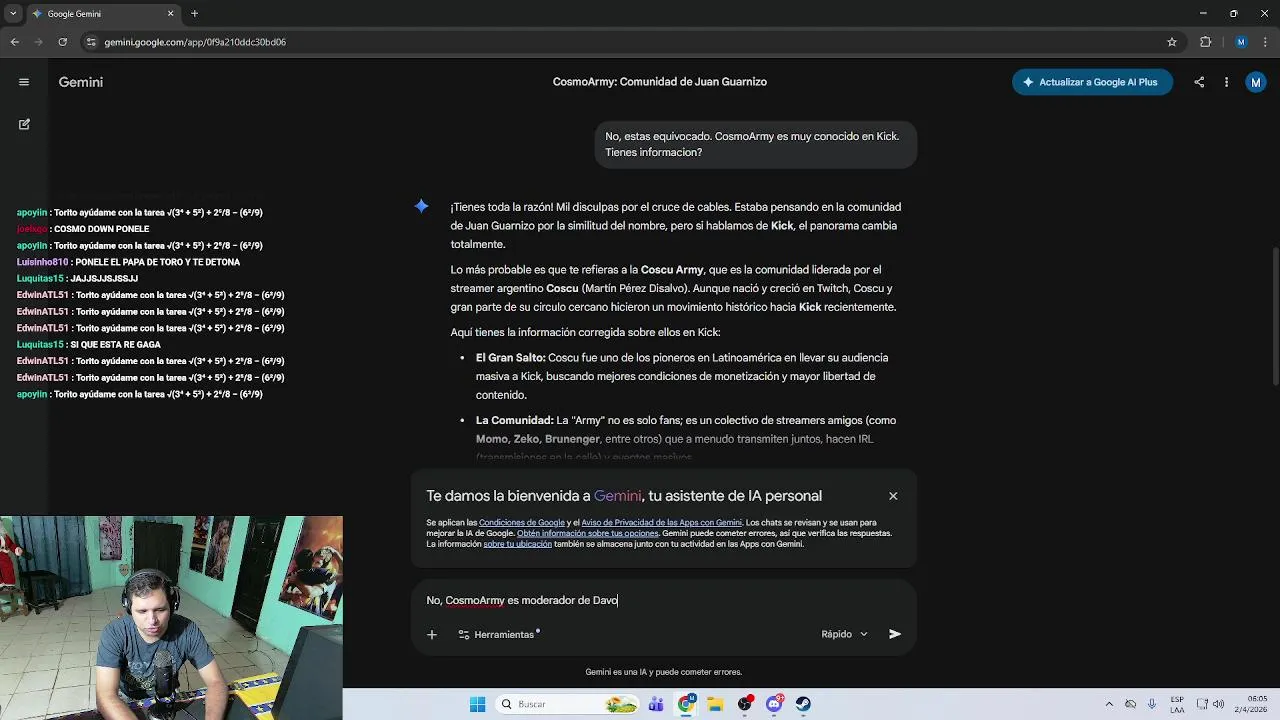Click in the prompt text input field
1280x720 pixels.
point(662,600)
